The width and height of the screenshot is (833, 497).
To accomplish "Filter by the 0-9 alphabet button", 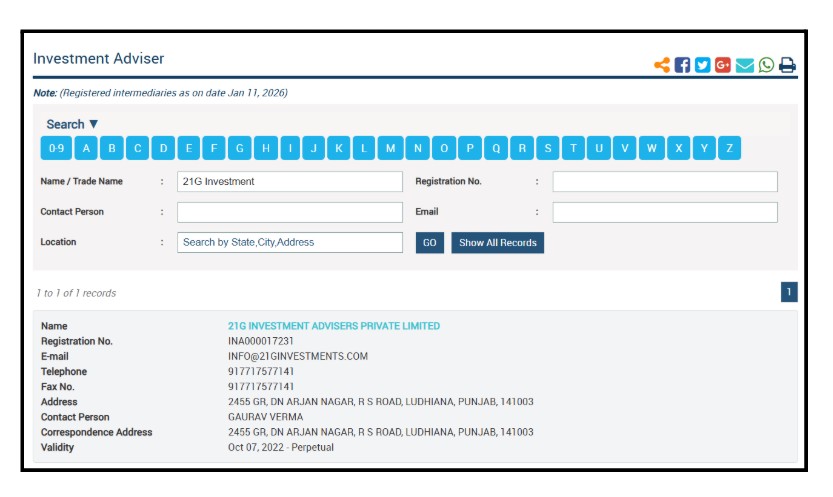I will (x=55, y=148).
